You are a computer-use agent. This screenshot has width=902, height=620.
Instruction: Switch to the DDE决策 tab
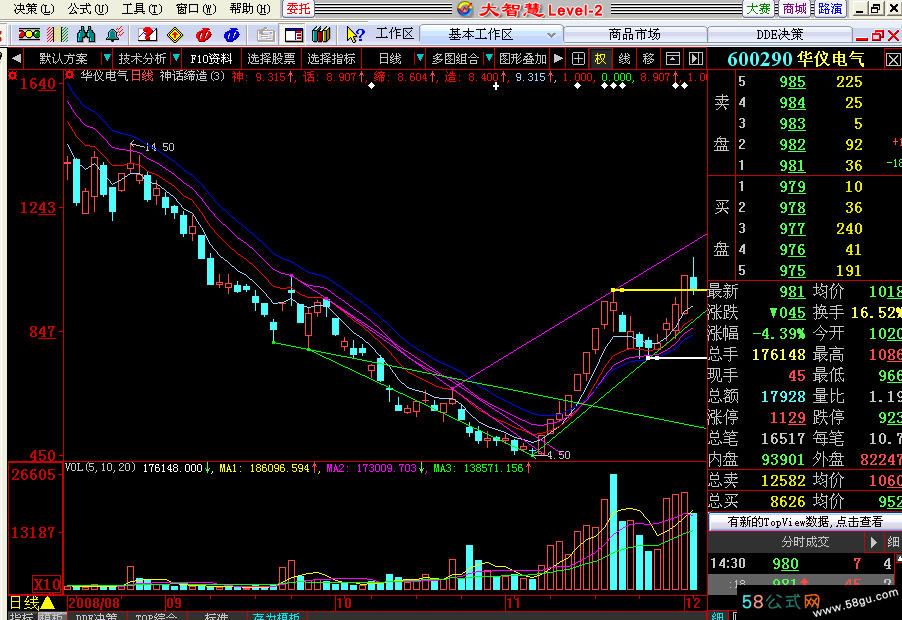click(x=779, y=35)
